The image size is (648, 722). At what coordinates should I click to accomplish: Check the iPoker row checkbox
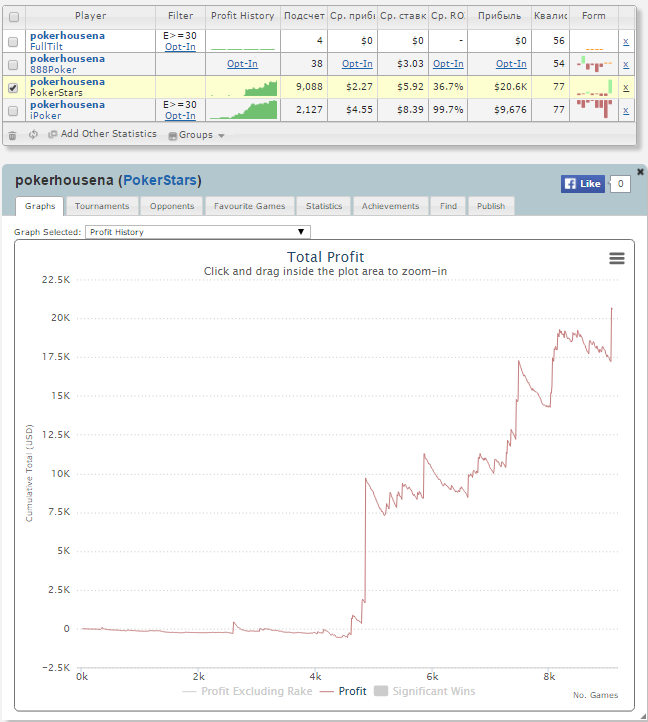pyautogui.click(x=13, y=111)
